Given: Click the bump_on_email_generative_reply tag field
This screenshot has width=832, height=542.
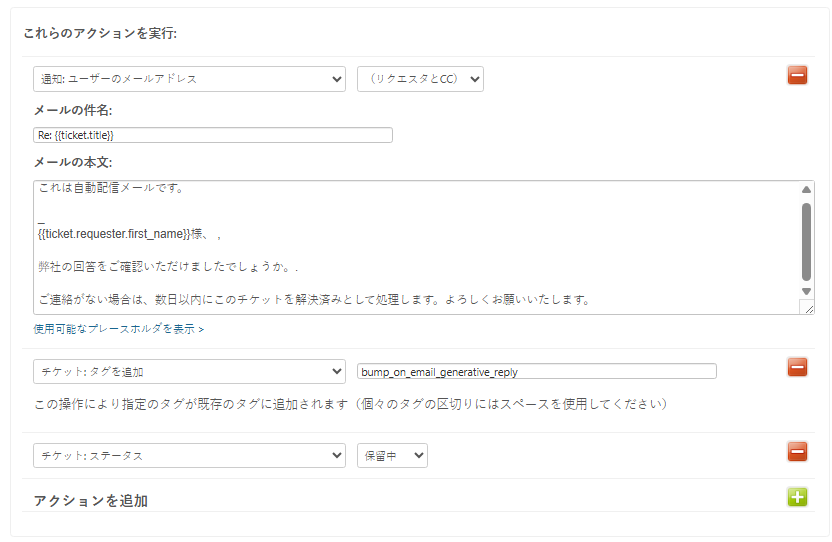Looking at the screenshot, I should (x=536, y=371).
